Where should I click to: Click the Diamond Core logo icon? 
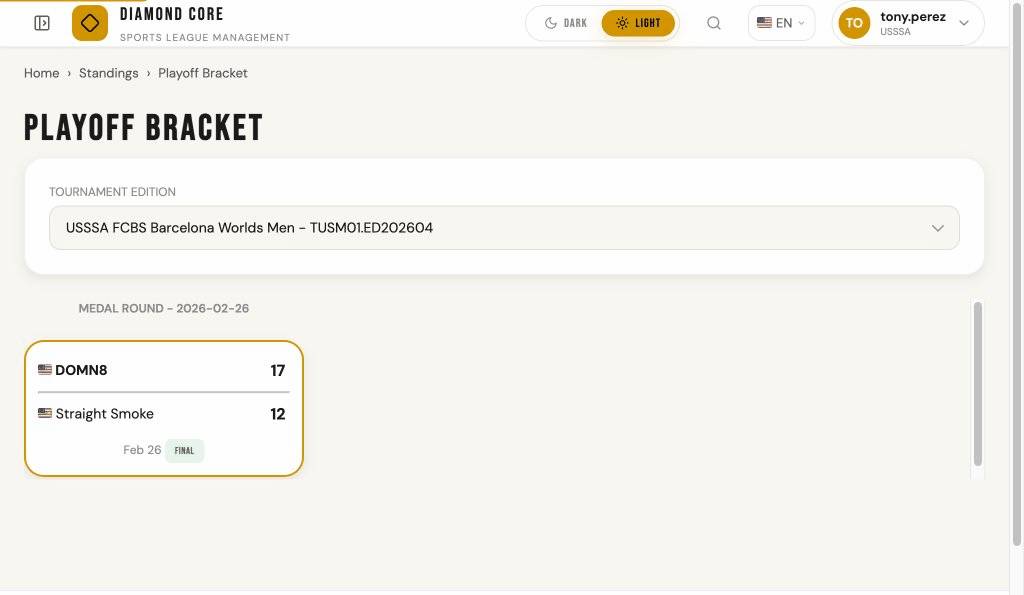[90, 23]
